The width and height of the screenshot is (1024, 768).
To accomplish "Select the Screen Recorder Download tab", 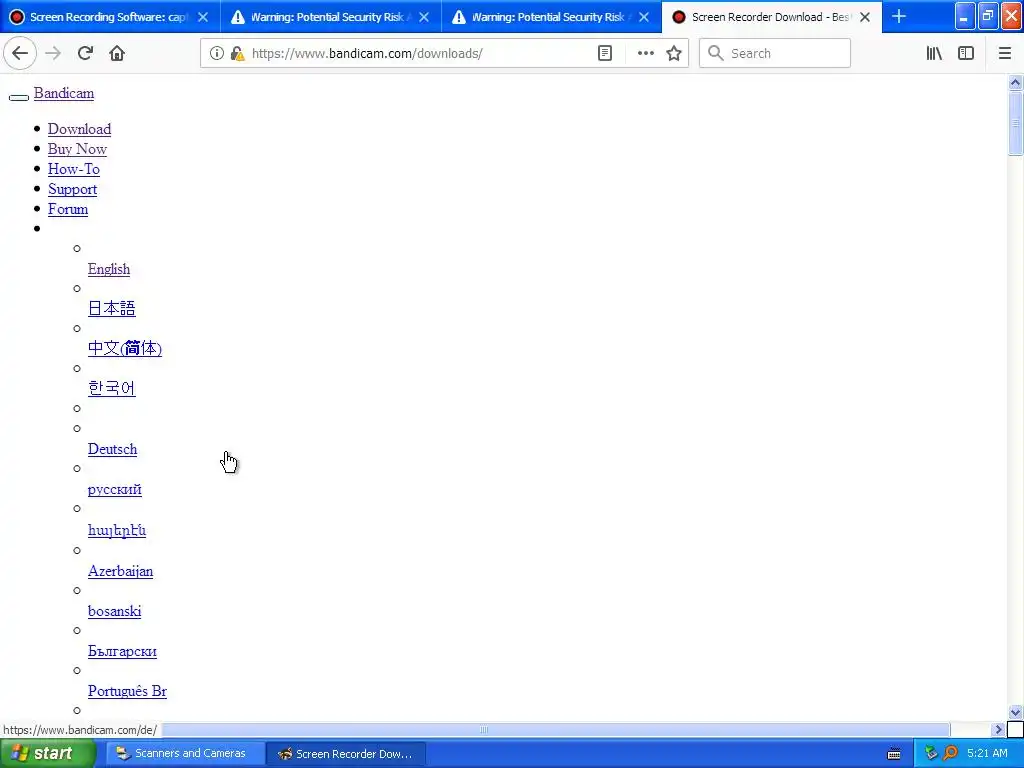I will (771, 17).
